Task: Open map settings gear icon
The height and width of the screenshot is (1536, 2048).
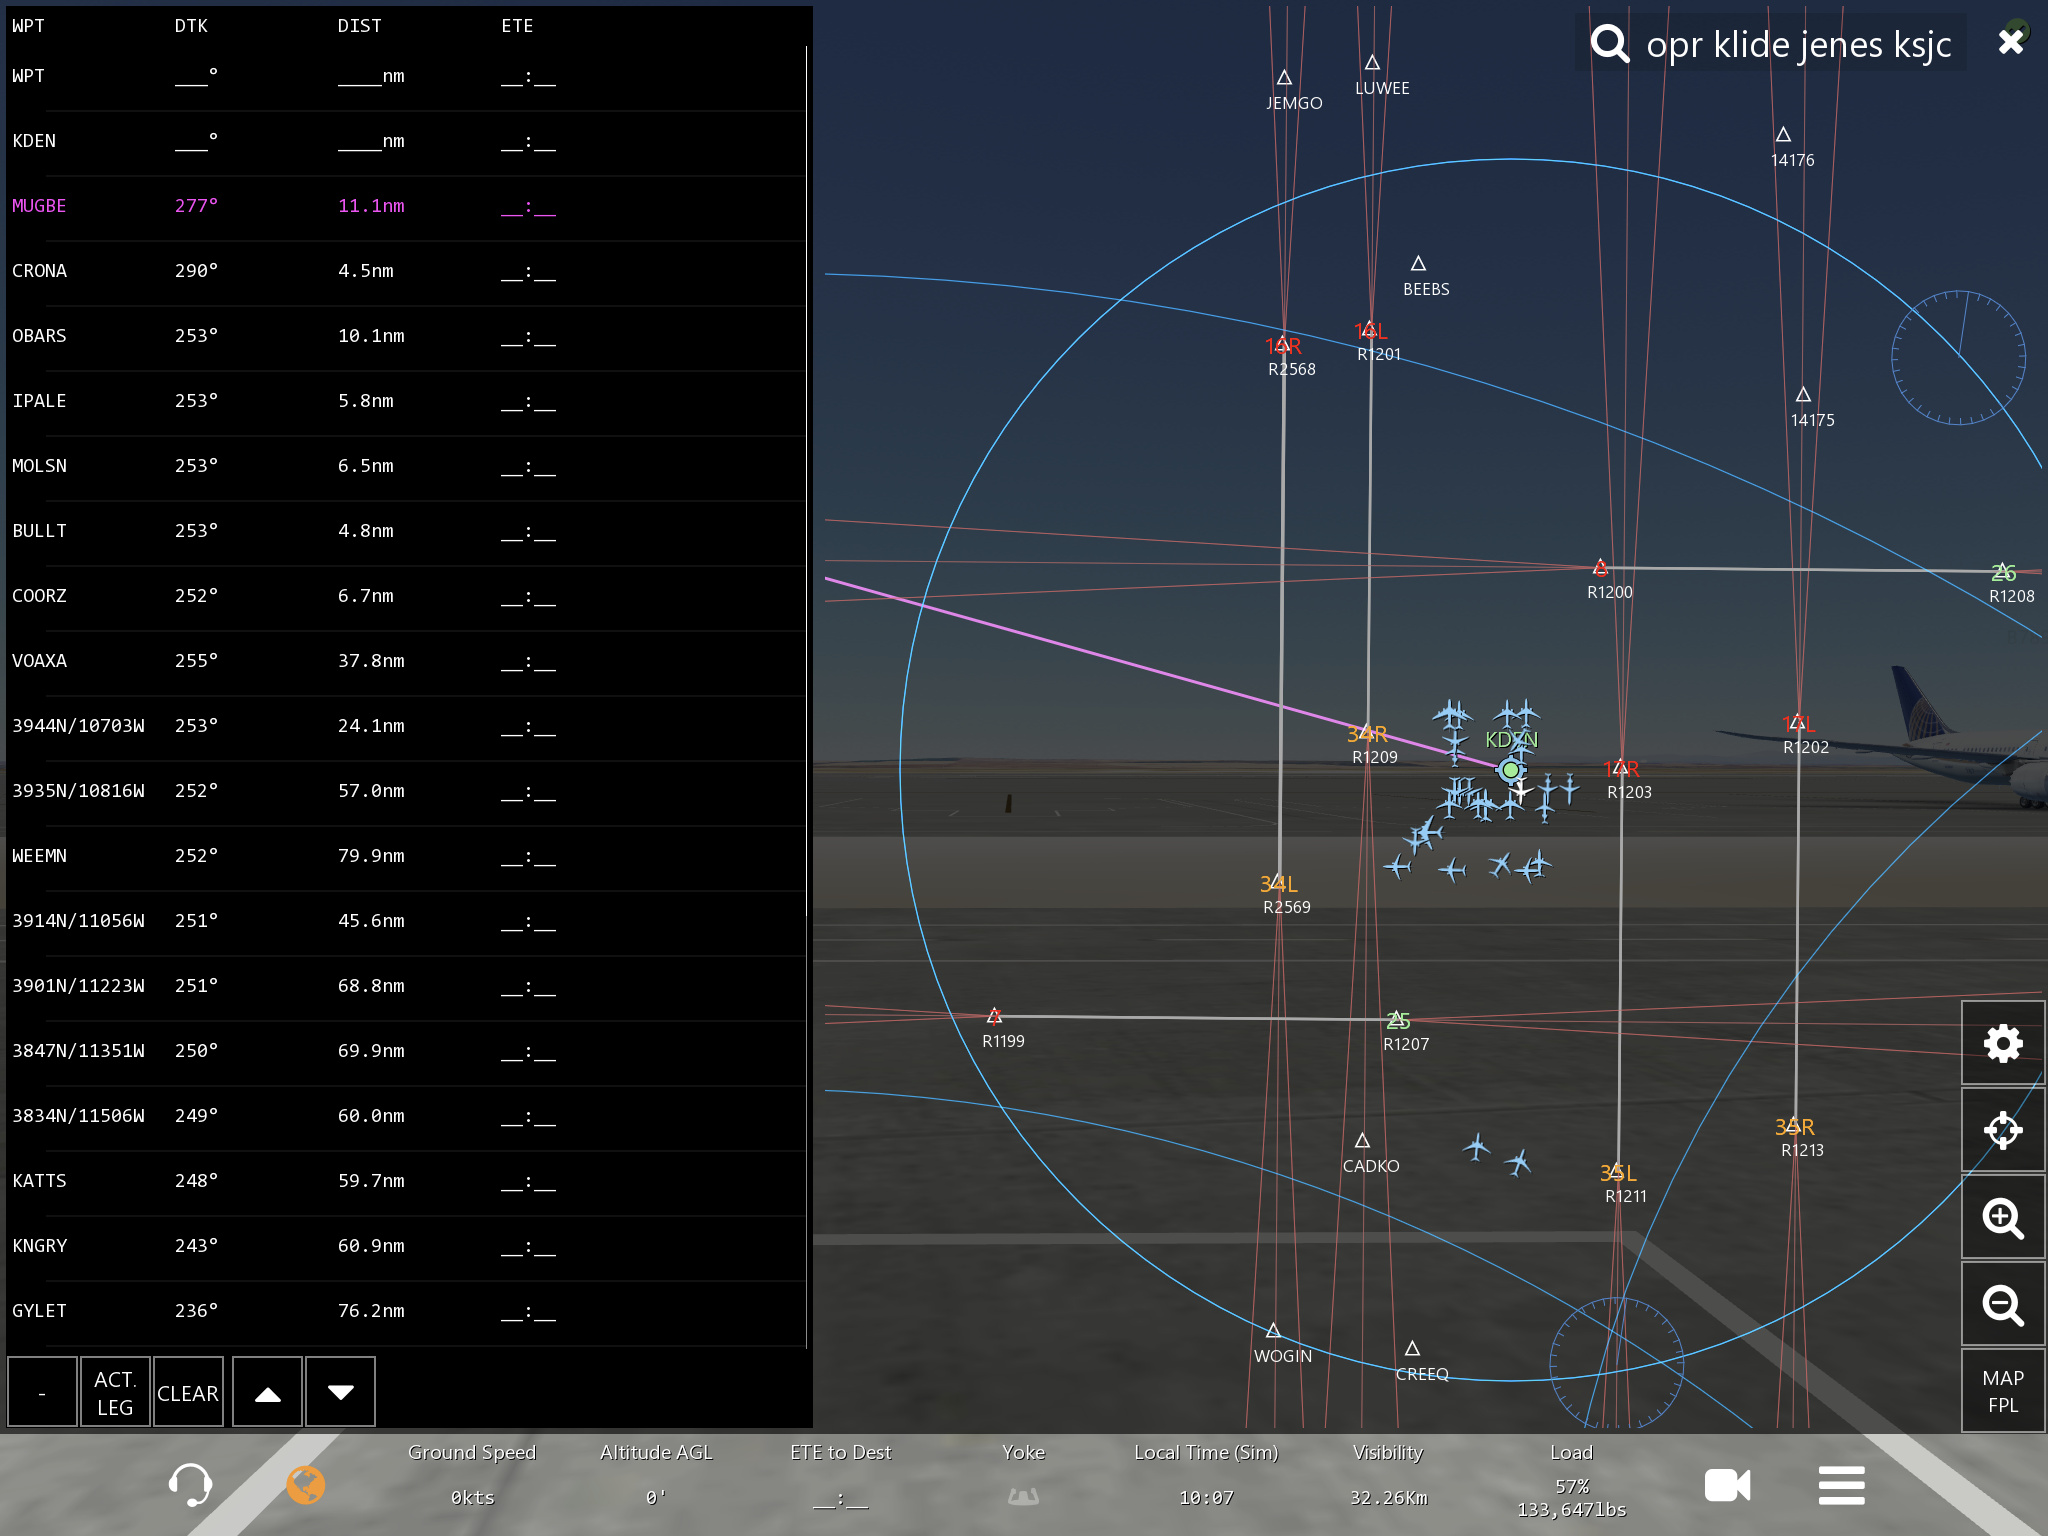Action: click(x=2002, y=1044)
